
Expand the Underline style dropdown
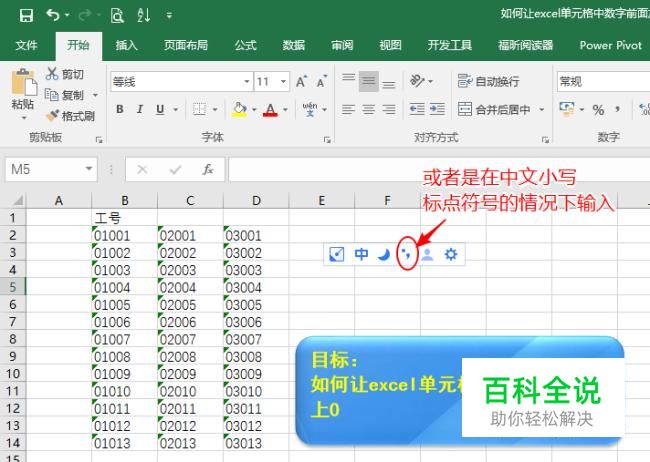[x=175, y=109]
